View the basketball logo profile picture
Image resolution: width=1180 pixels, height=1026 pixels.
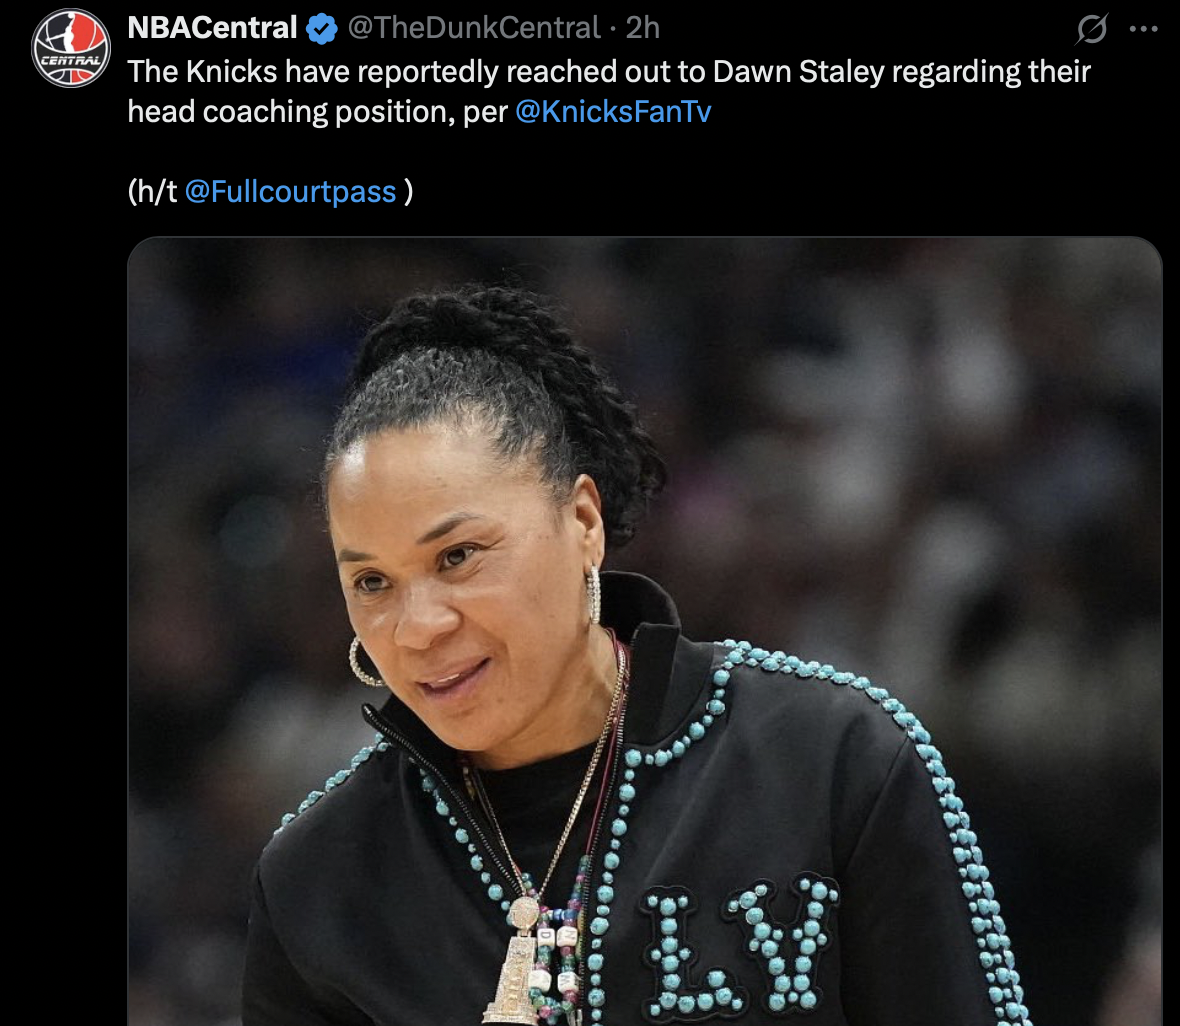pyautogui.click(x=71, y=48)
